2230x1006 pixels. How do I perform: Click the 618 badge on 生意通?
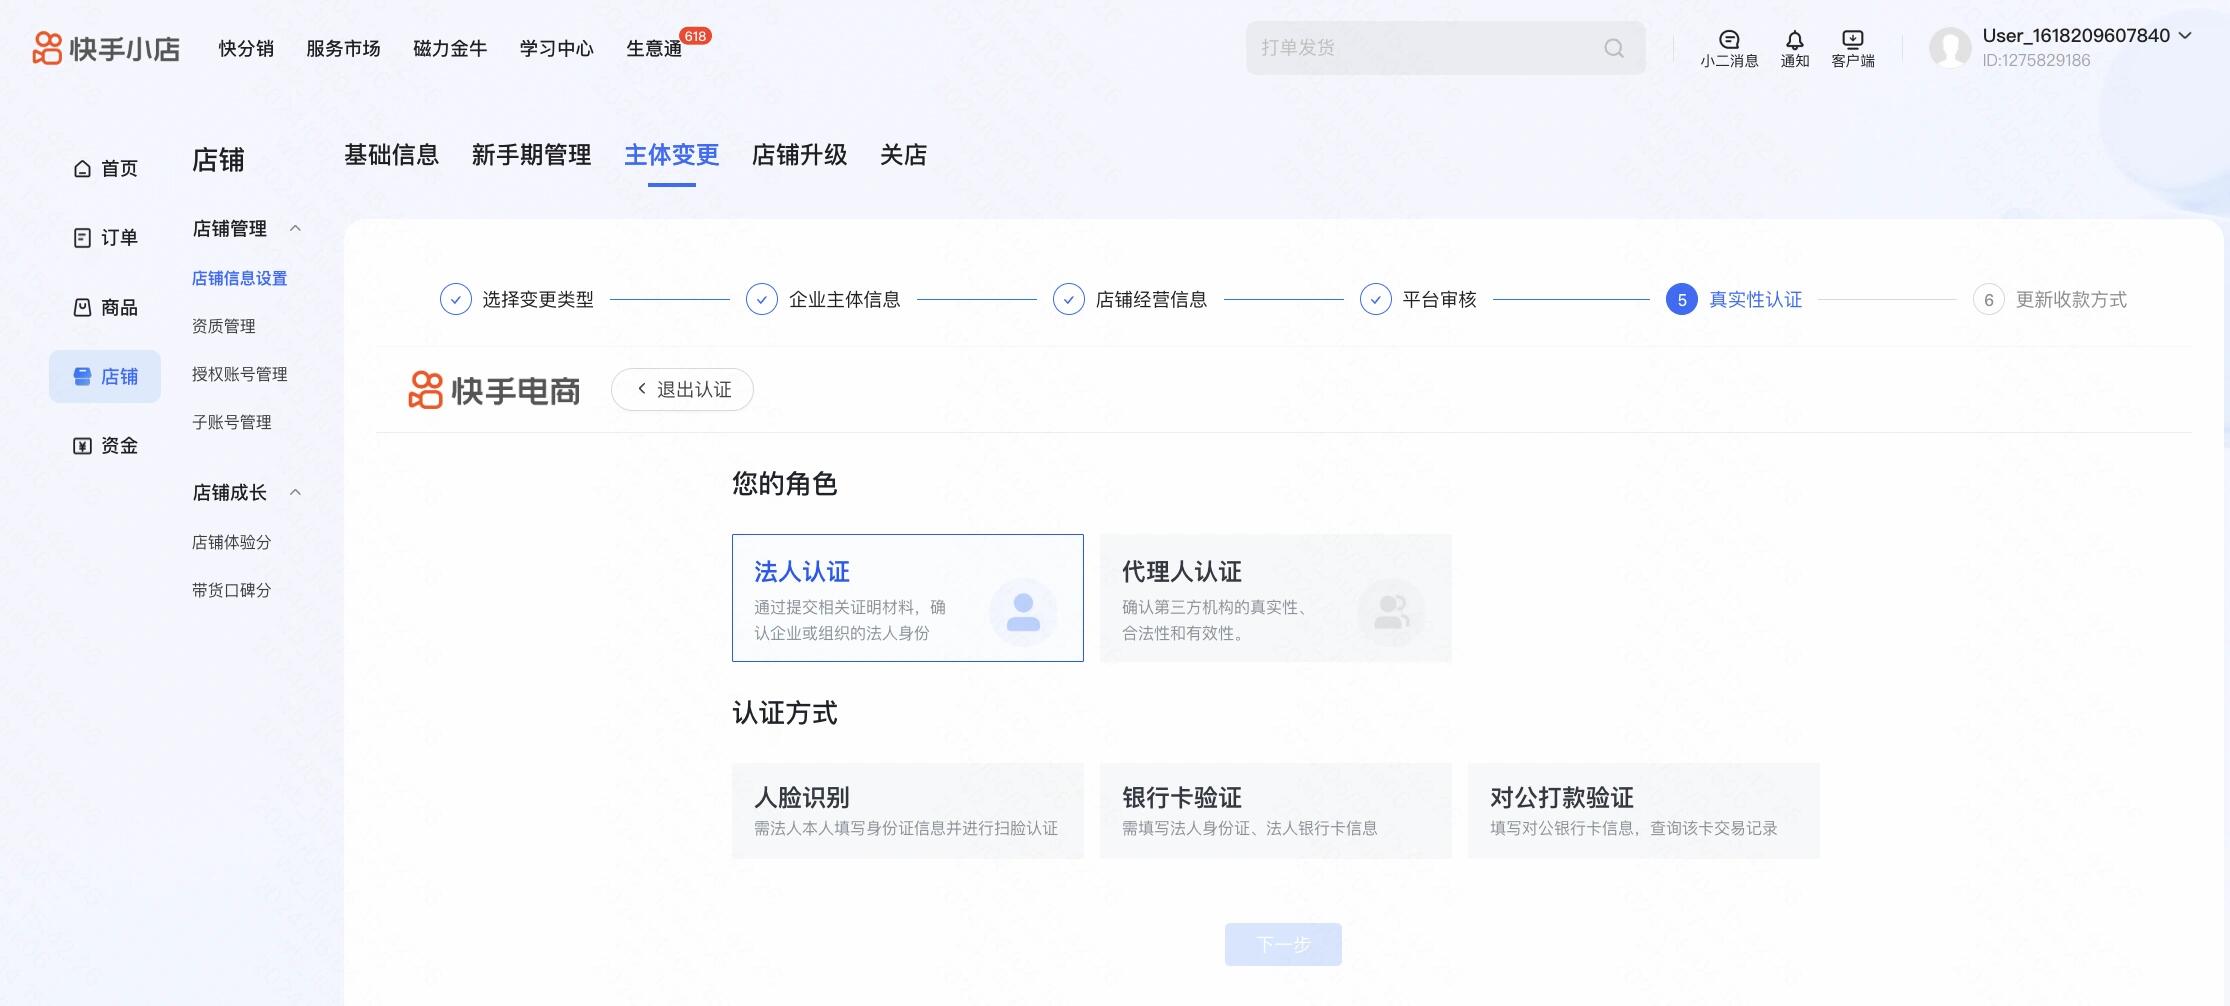pos(696,36)
